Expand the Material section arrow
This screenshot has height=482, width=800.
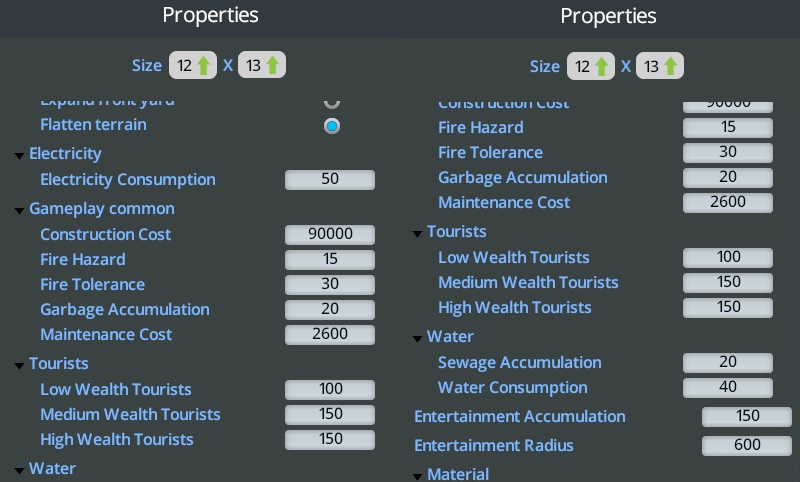418,475
